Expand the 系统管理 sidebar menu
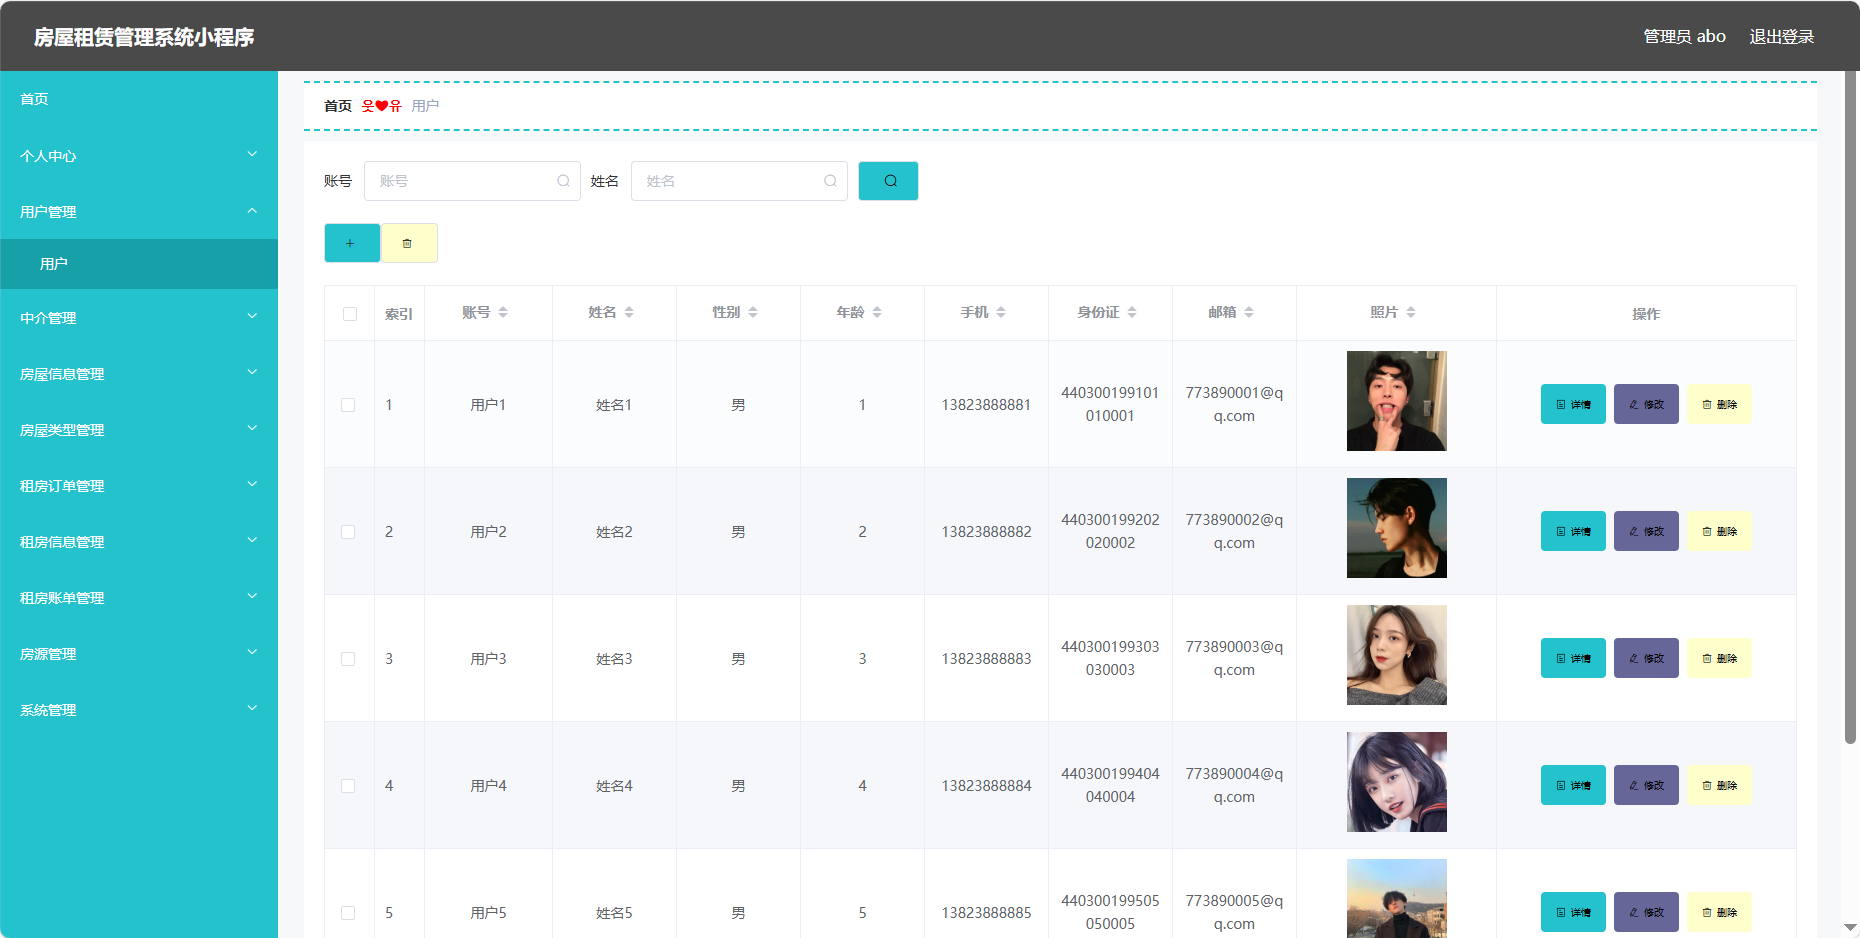Image resolution: width=1860 pixels, height=938 pixels. click(139, 709)
